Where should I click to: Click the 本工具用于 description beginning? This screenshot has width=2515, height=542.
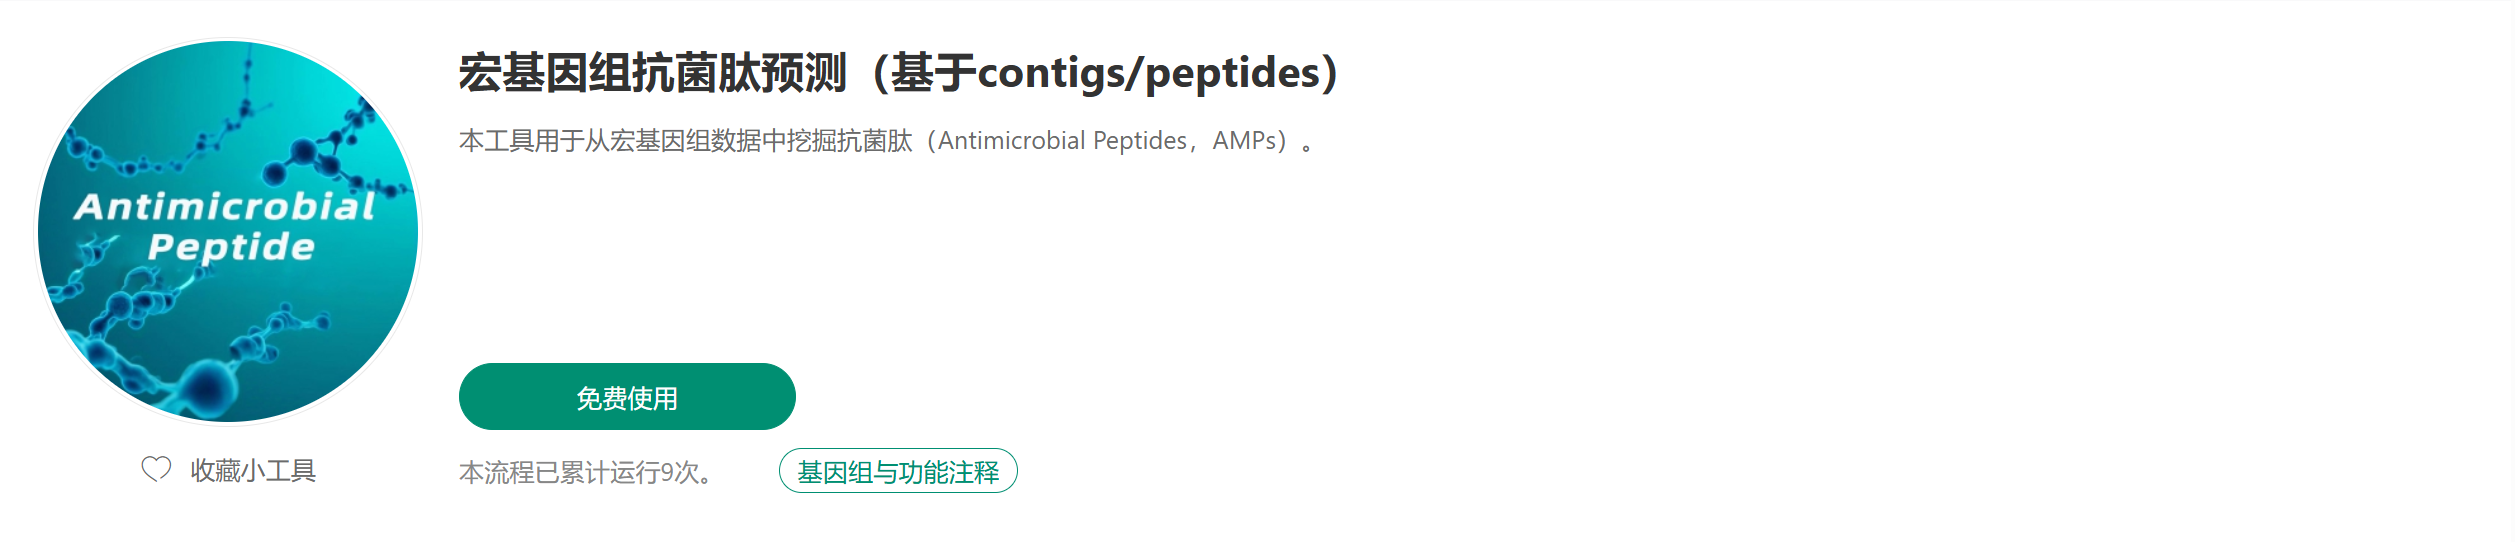[x=522, y=141]
